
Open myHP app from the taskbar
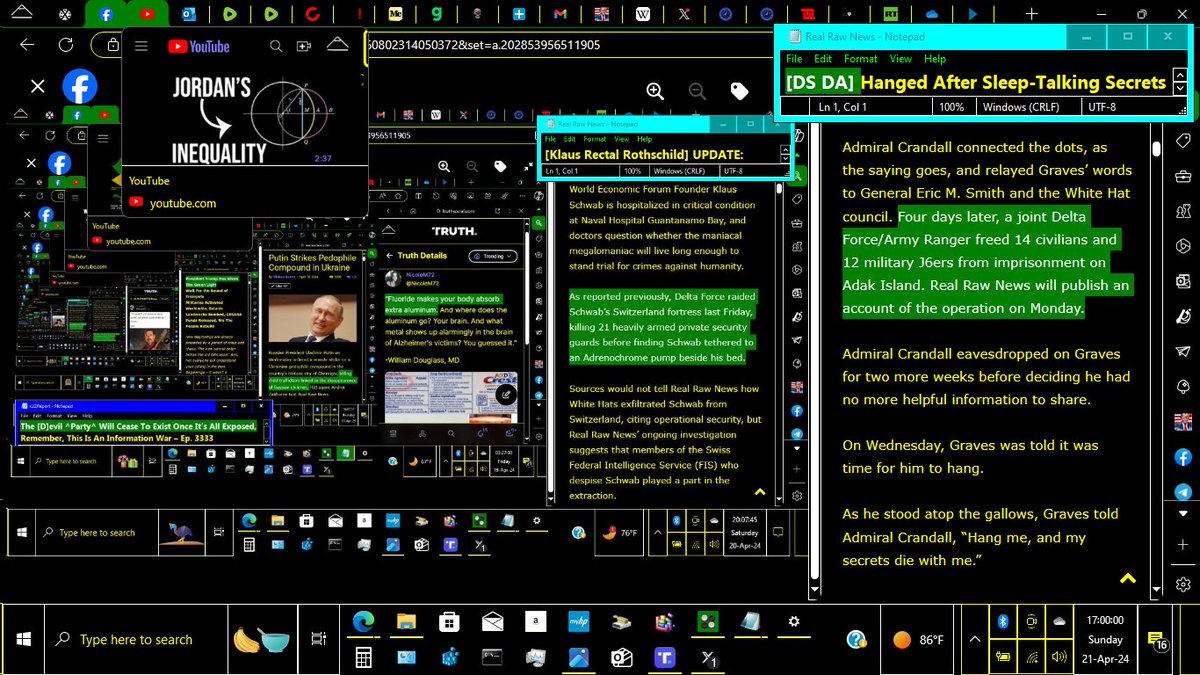579,622
